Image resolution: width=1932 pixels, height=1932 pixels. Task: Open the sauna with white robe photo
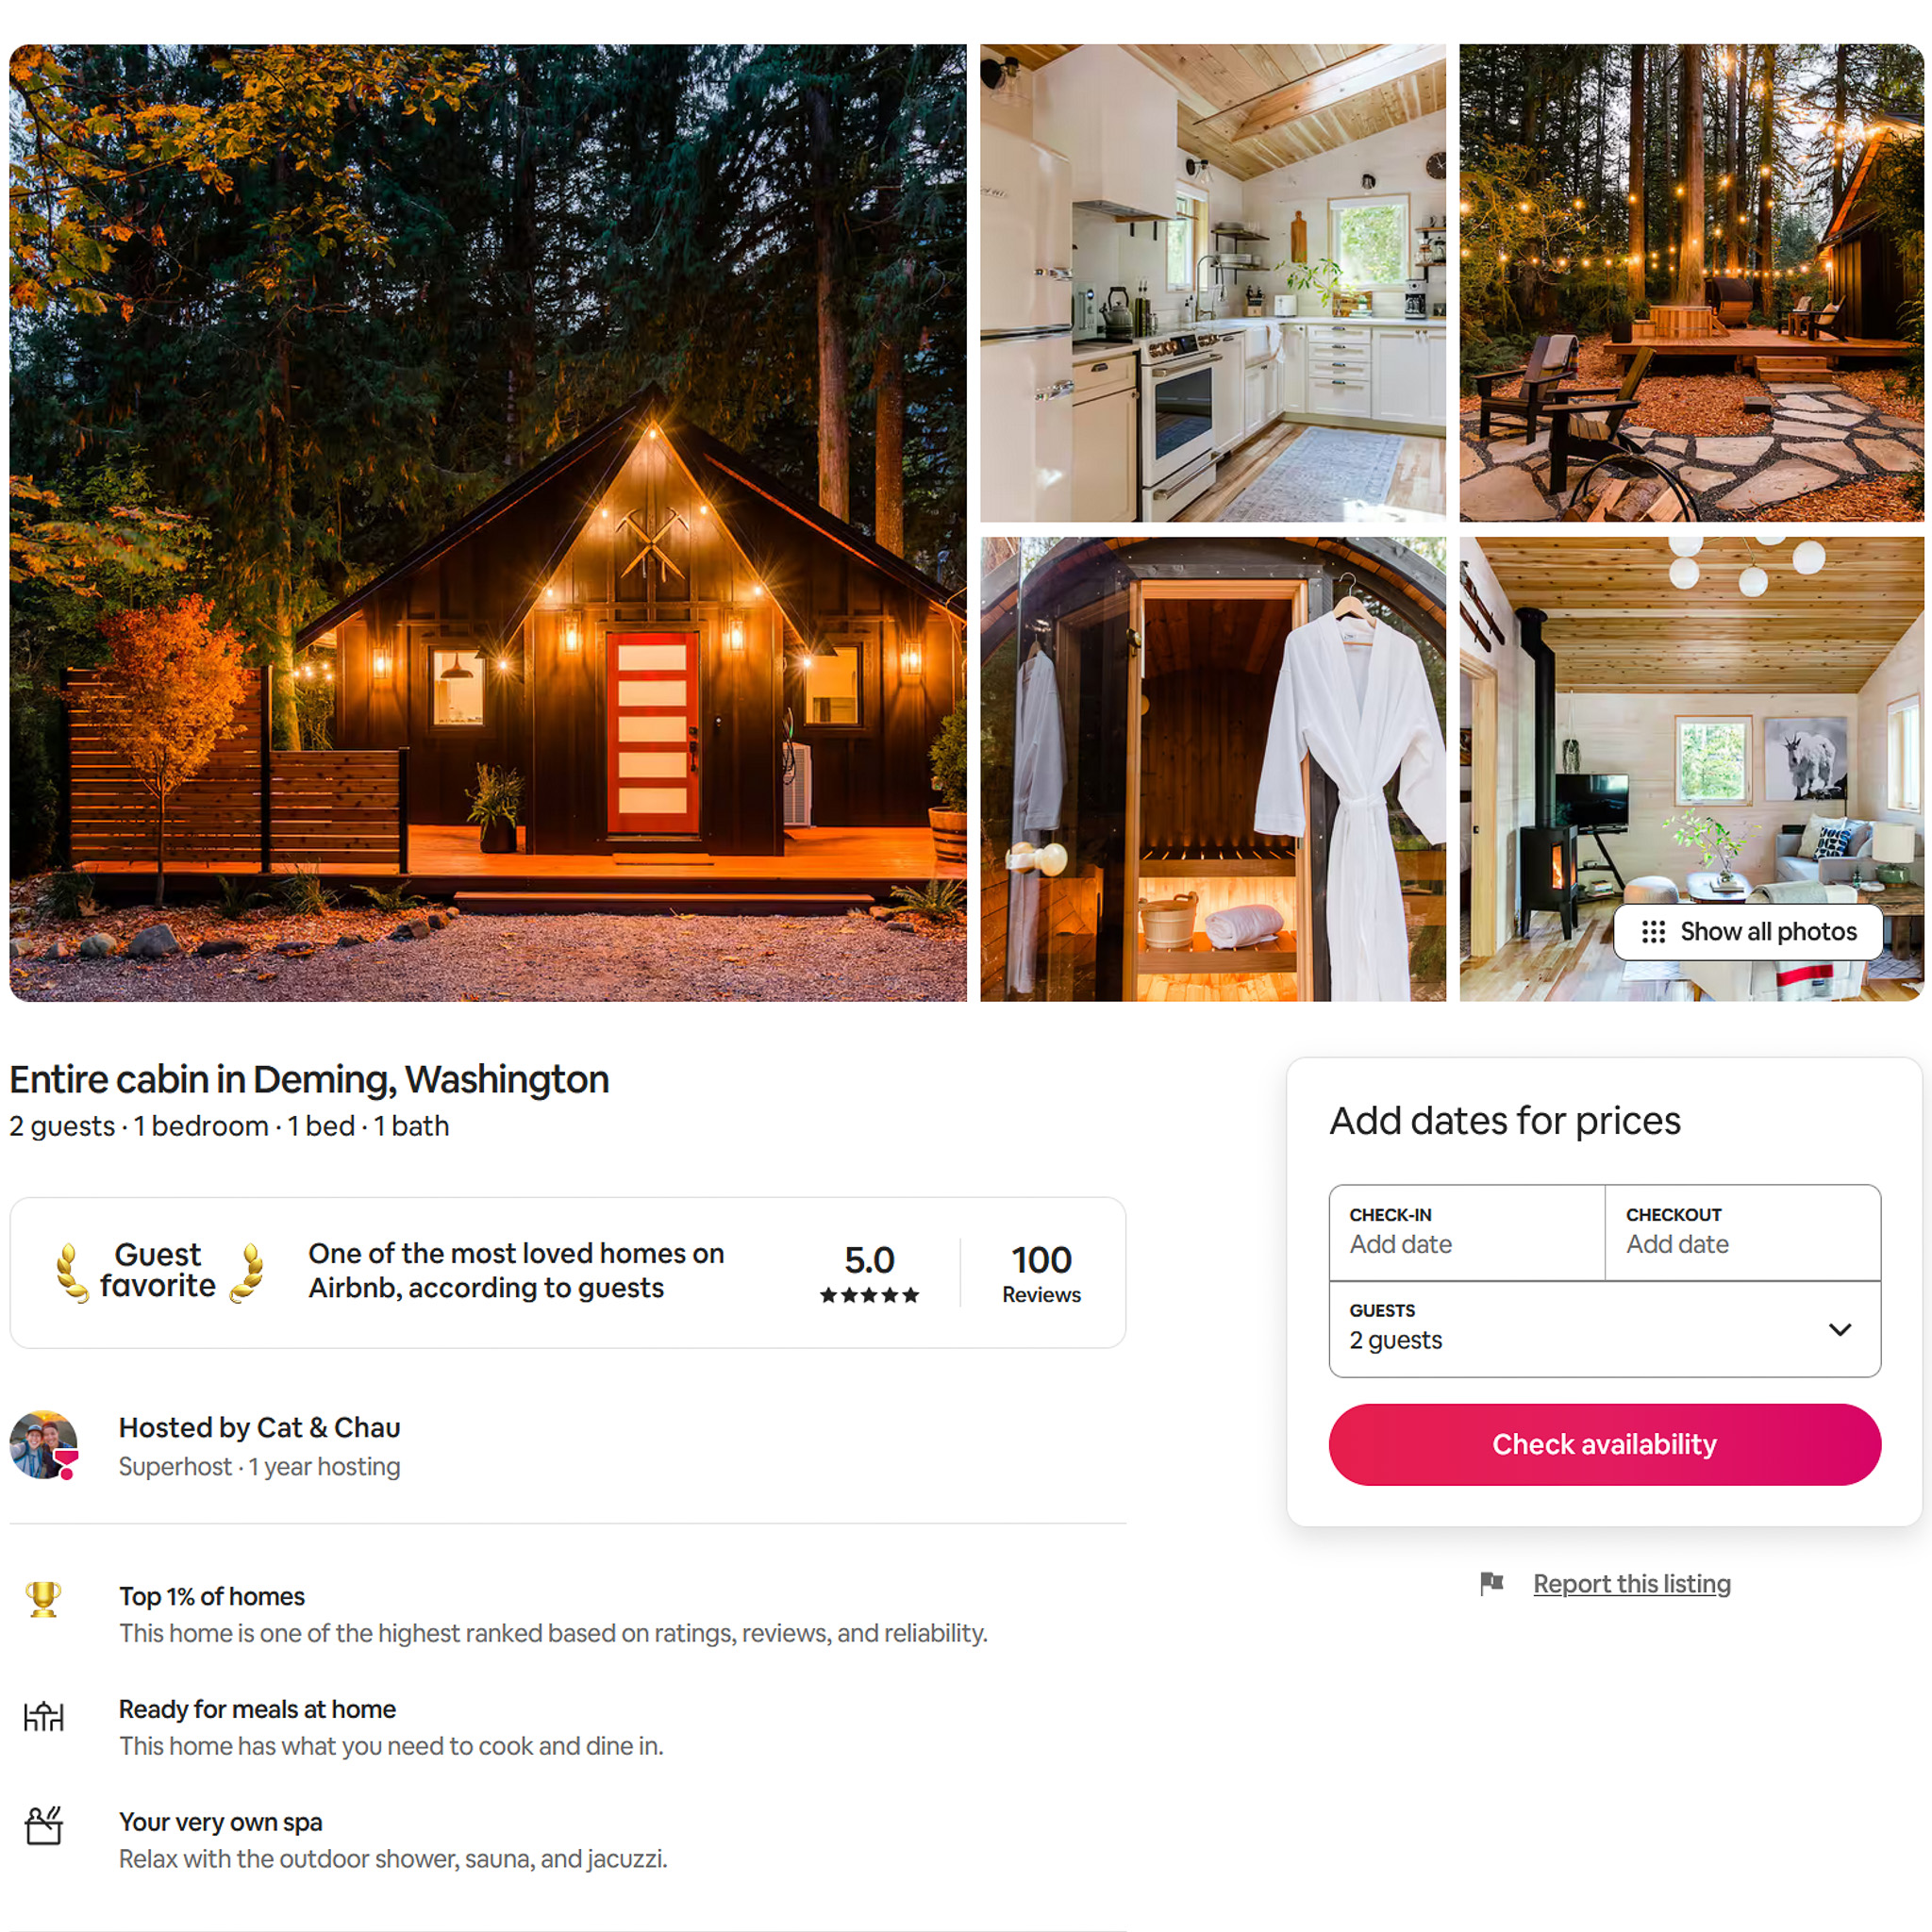(x=1212, y=769)
